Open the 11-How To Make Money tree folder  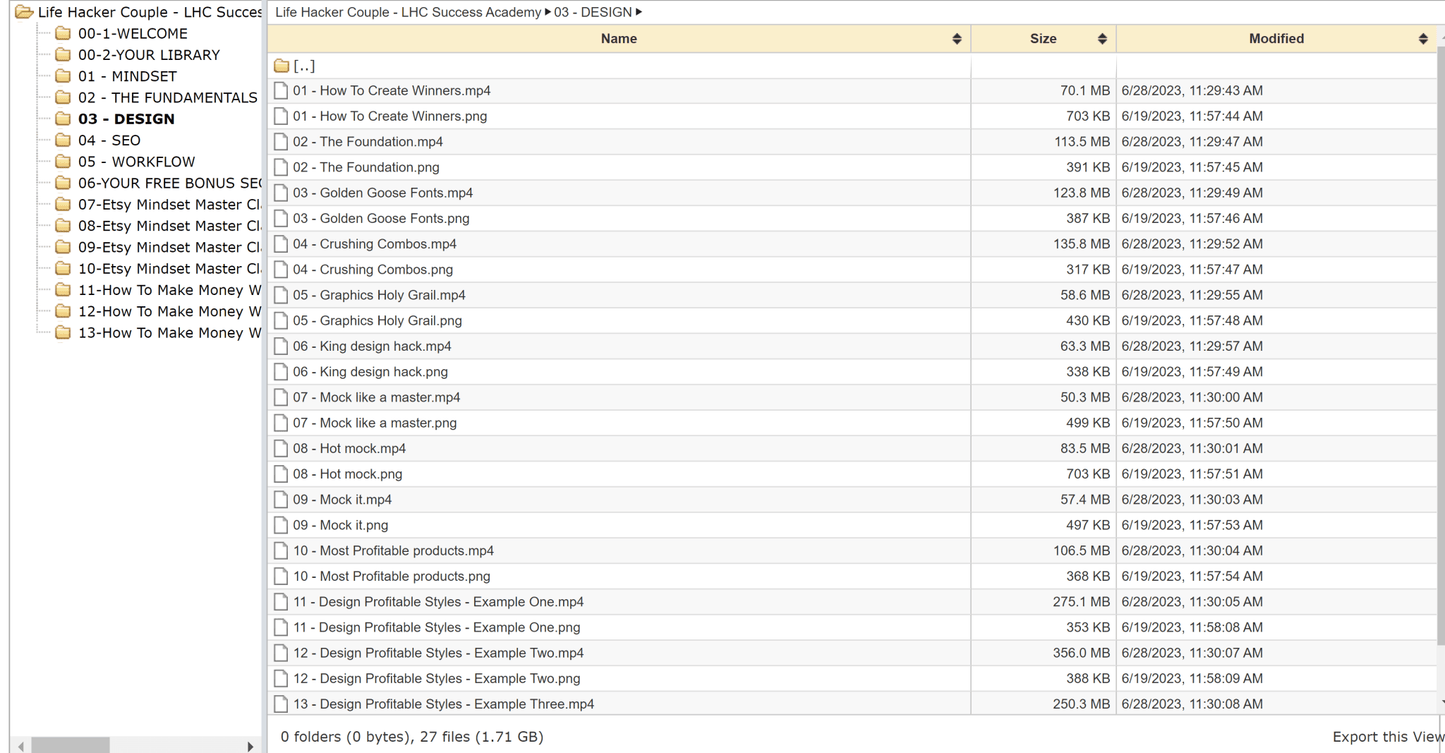pos(169,290)
